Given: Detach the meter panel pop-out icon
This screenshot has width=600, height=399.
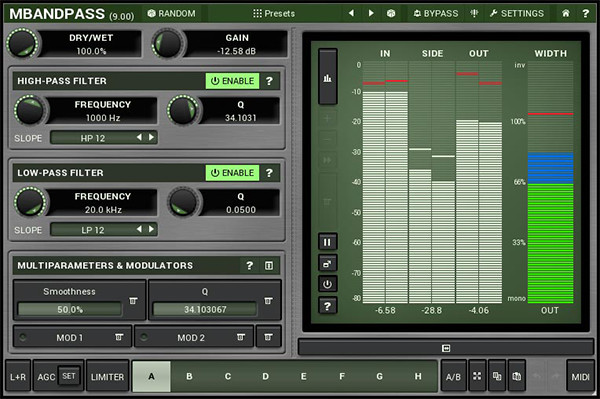Looking at the screenshot, I should coord(327,263).
